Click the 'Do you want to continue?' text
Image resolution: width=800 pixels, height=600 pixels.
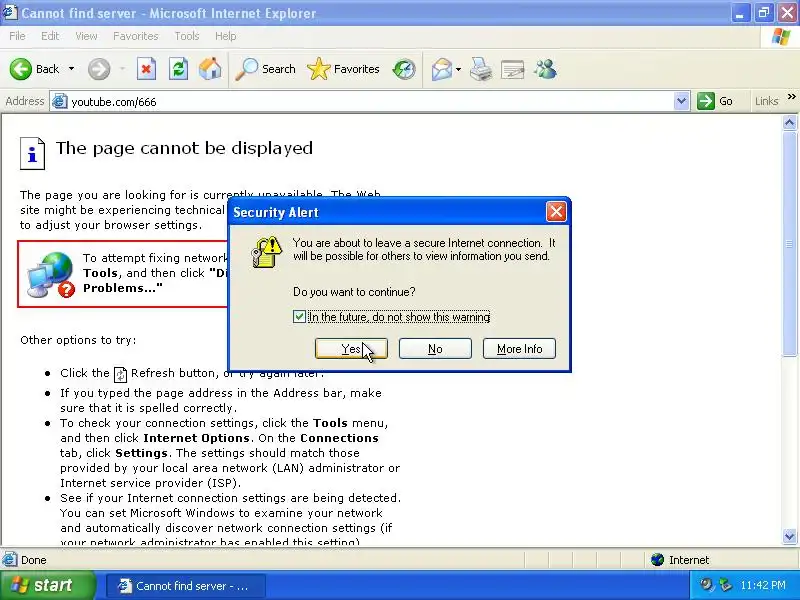(354, 292)
